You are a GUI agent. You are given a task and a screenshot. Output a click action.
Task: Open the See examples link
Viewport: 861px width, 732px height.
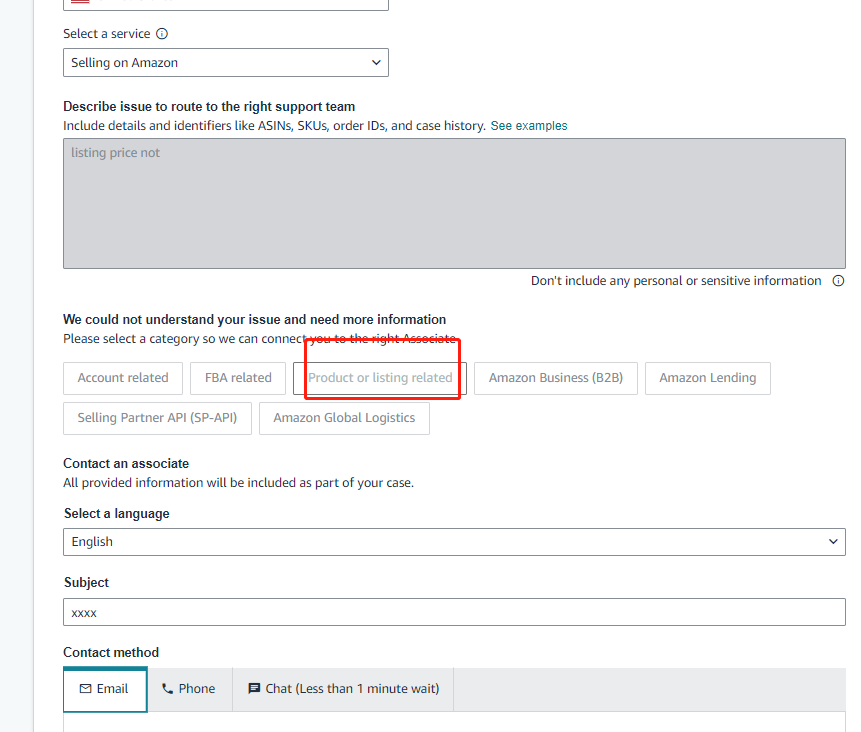529,126
